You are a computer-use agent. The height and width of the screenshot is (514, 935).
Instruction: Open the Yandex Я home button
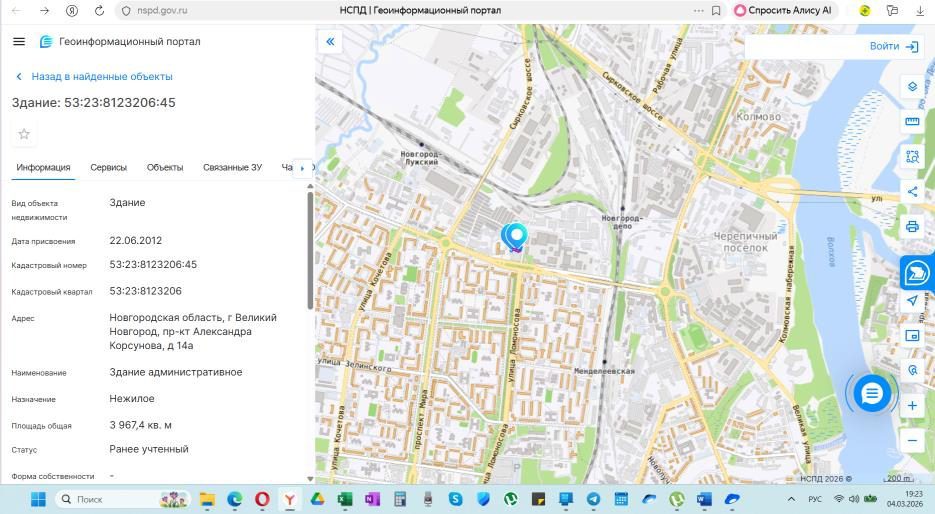coord(72,10)
